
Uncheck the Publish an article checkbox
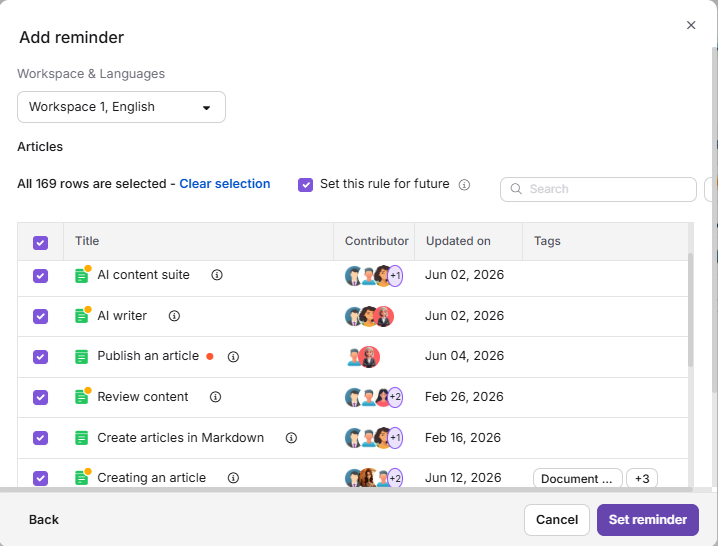[x=40, y=356]
